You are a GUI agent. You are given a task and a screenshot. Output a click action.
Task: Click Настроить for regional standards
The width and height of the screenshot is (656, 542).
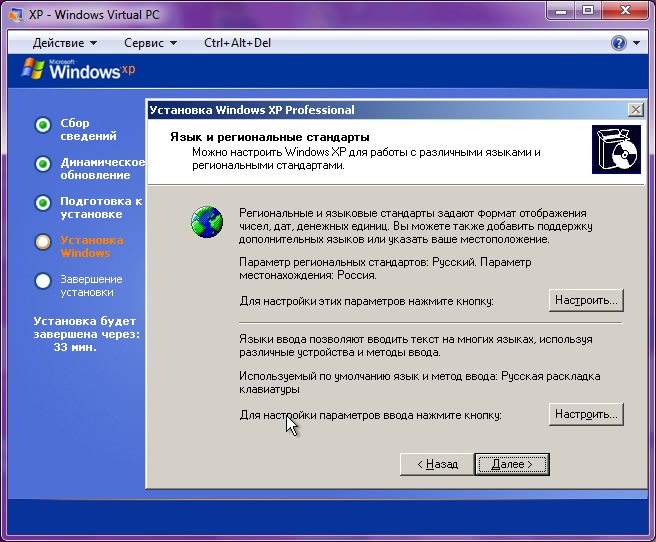(x=586, y=300)
